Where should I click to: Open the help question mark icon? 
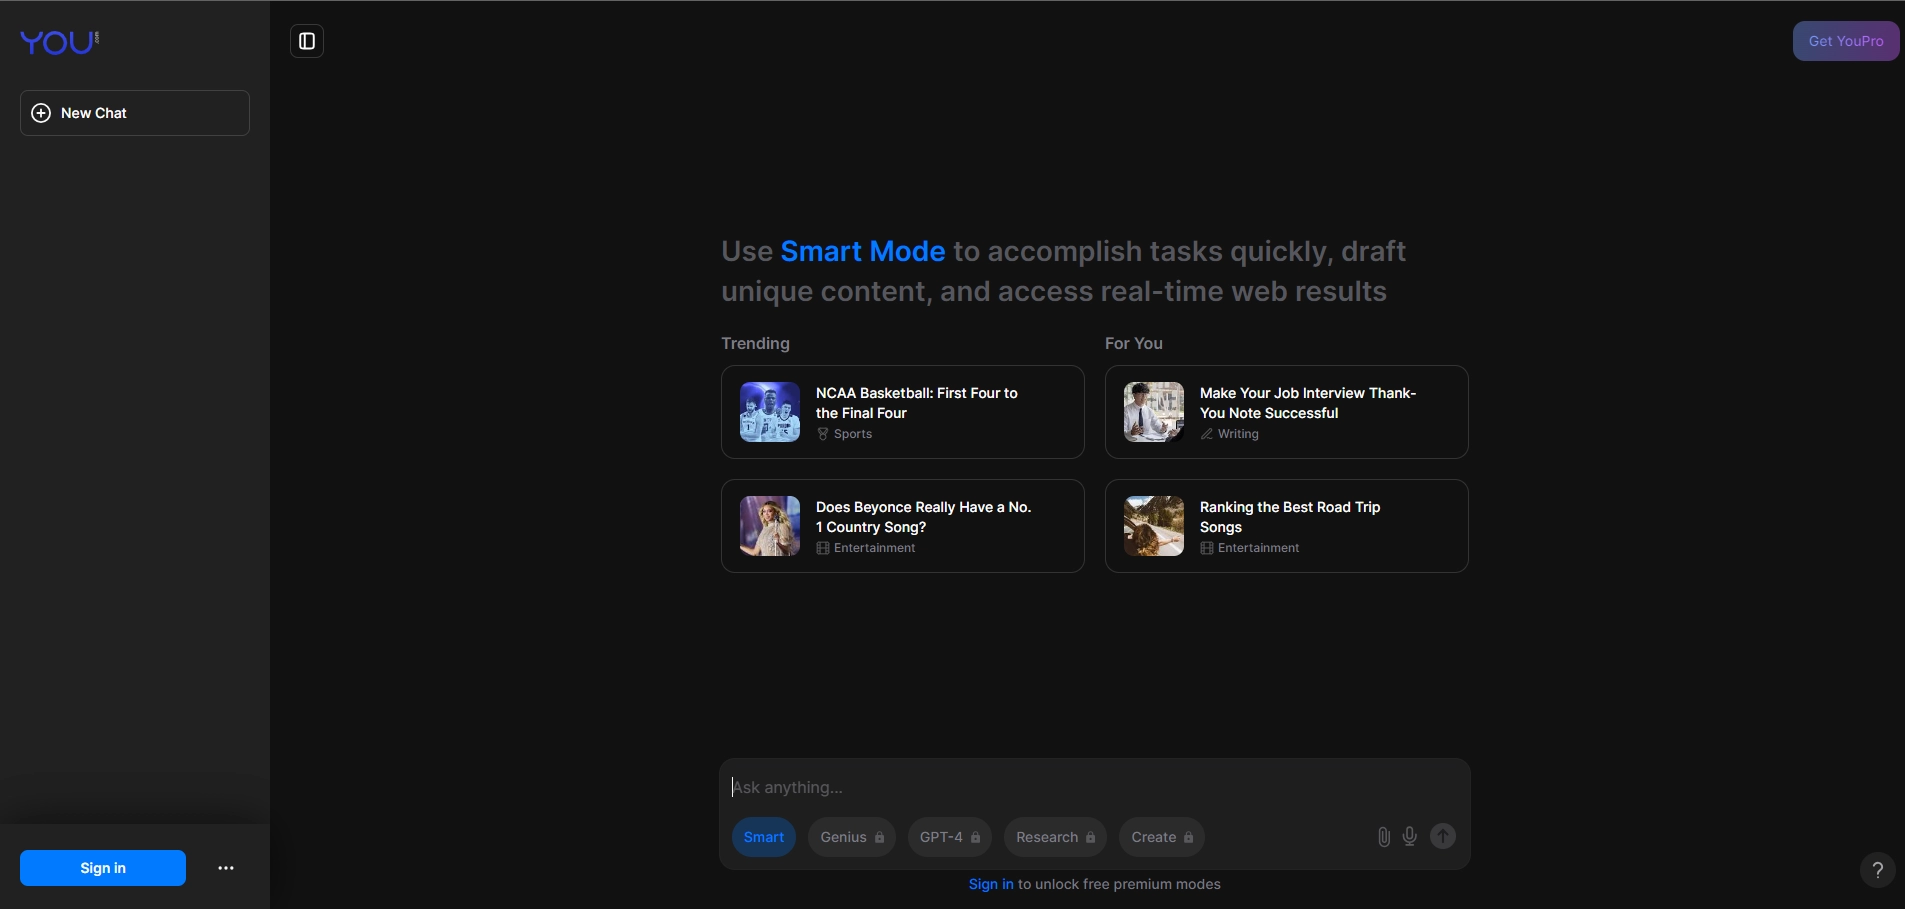point(1878,870)
